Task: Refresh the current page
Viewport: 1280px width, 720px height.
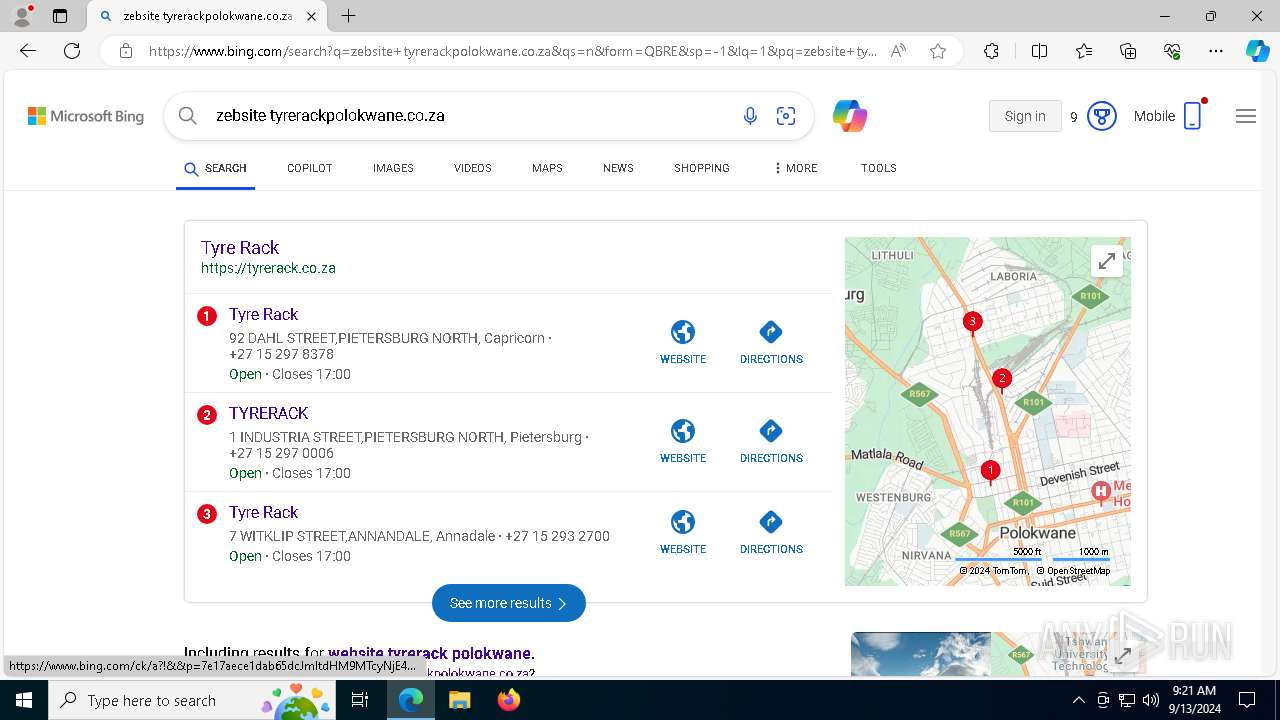Action: click(72, 51)
